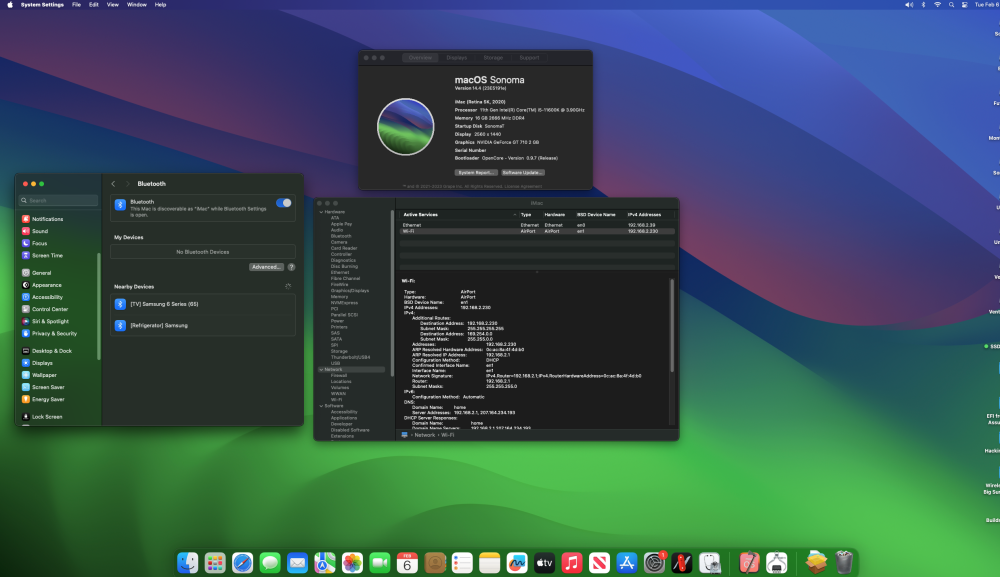Collapse the Software tree in System Information
1000x577 pixels.
321,405
